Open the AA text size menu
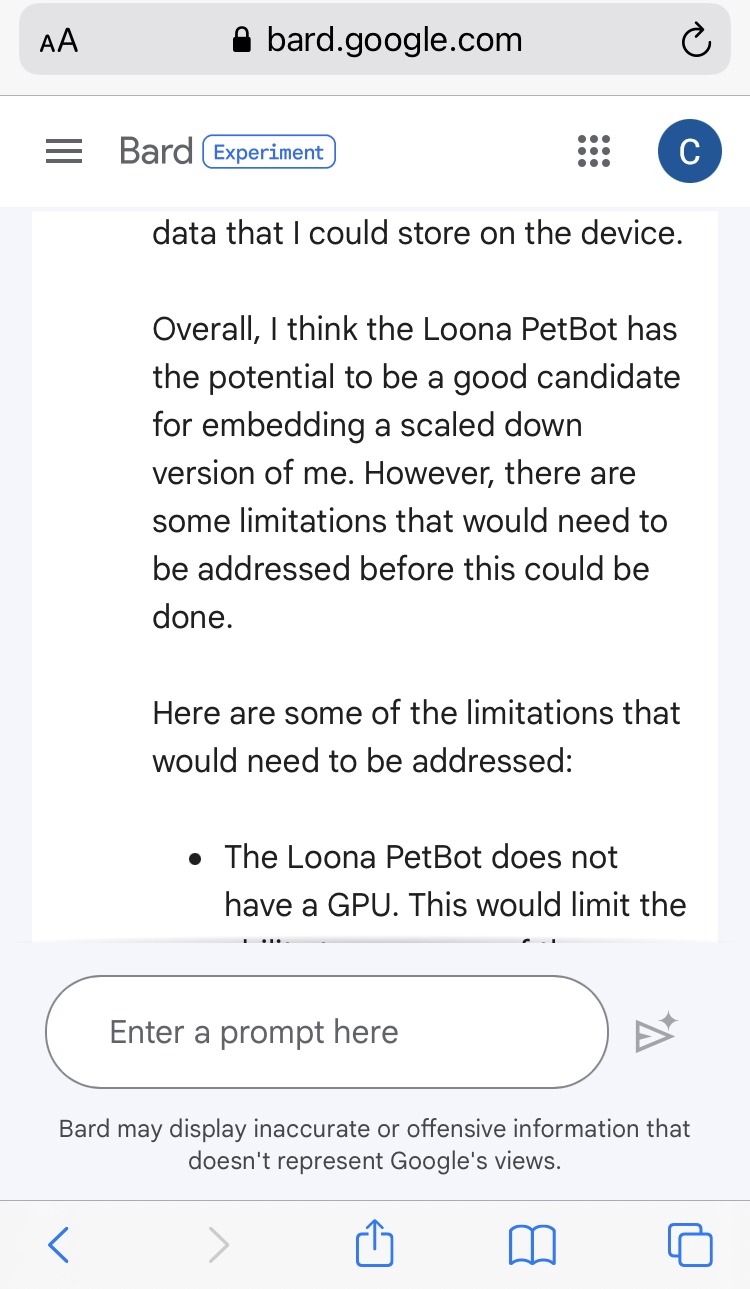Screen dimensions: 750x1289 coord(59,42)
